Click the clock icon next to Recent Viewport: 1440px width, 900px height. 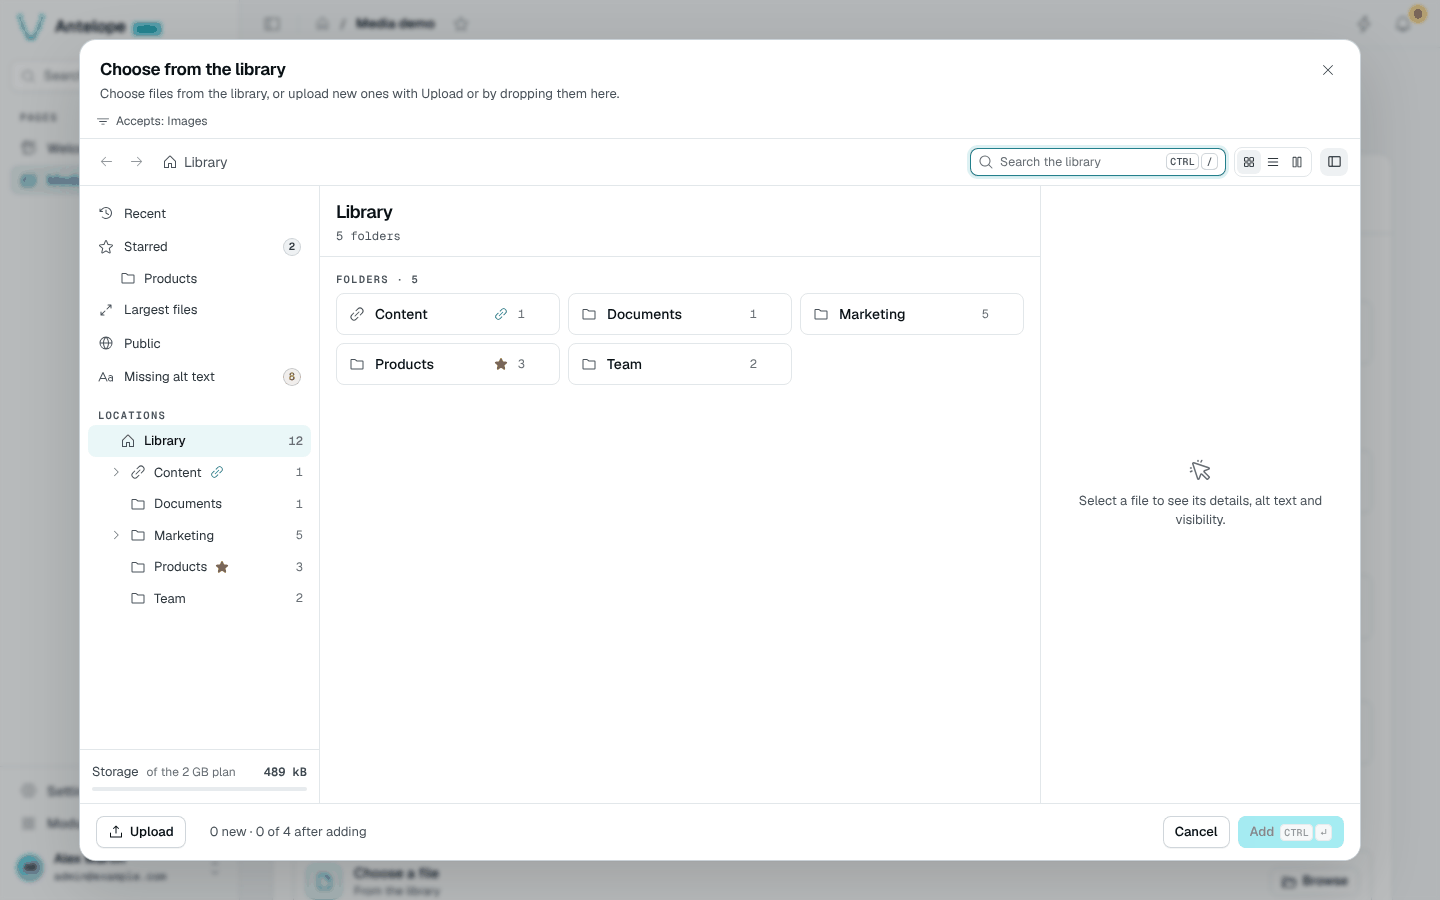(x=106, y=214)
